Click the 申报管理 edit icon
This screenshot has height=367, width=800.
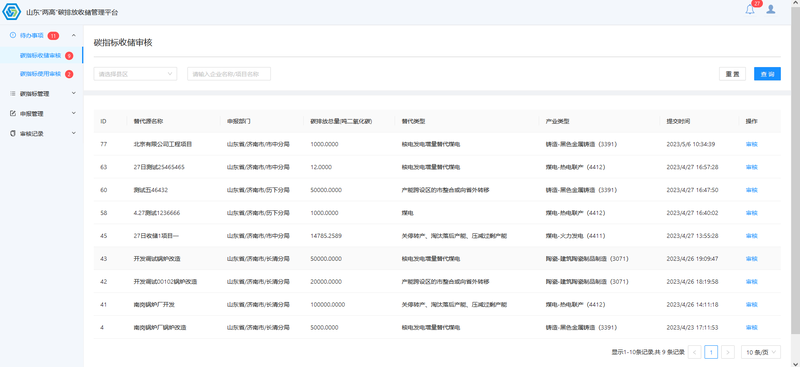pos(13,113)
